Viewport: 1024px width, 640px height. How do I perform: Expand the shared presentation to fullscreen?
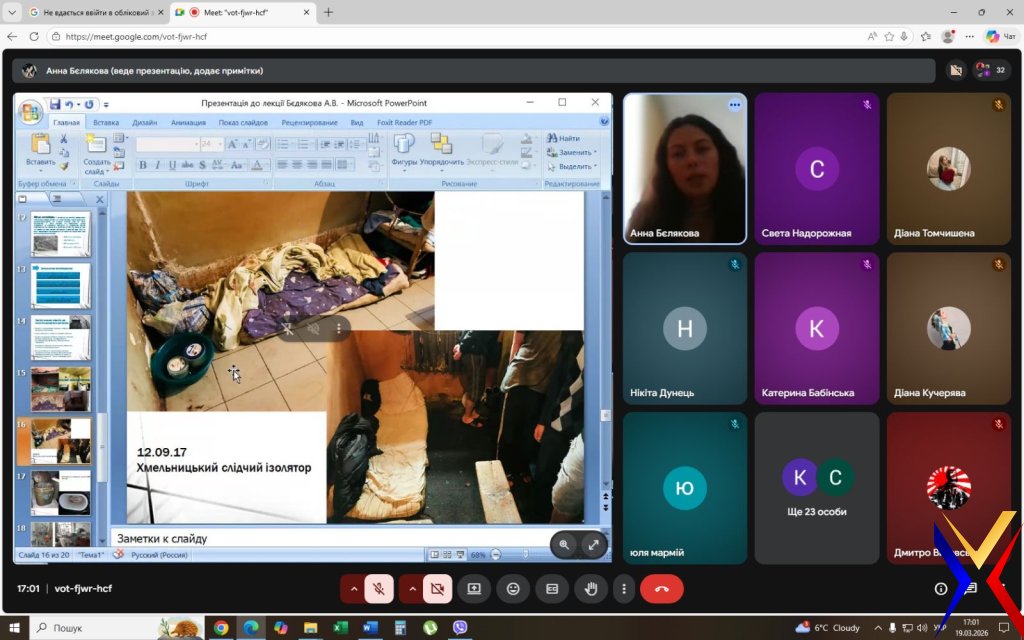(593, 545)
